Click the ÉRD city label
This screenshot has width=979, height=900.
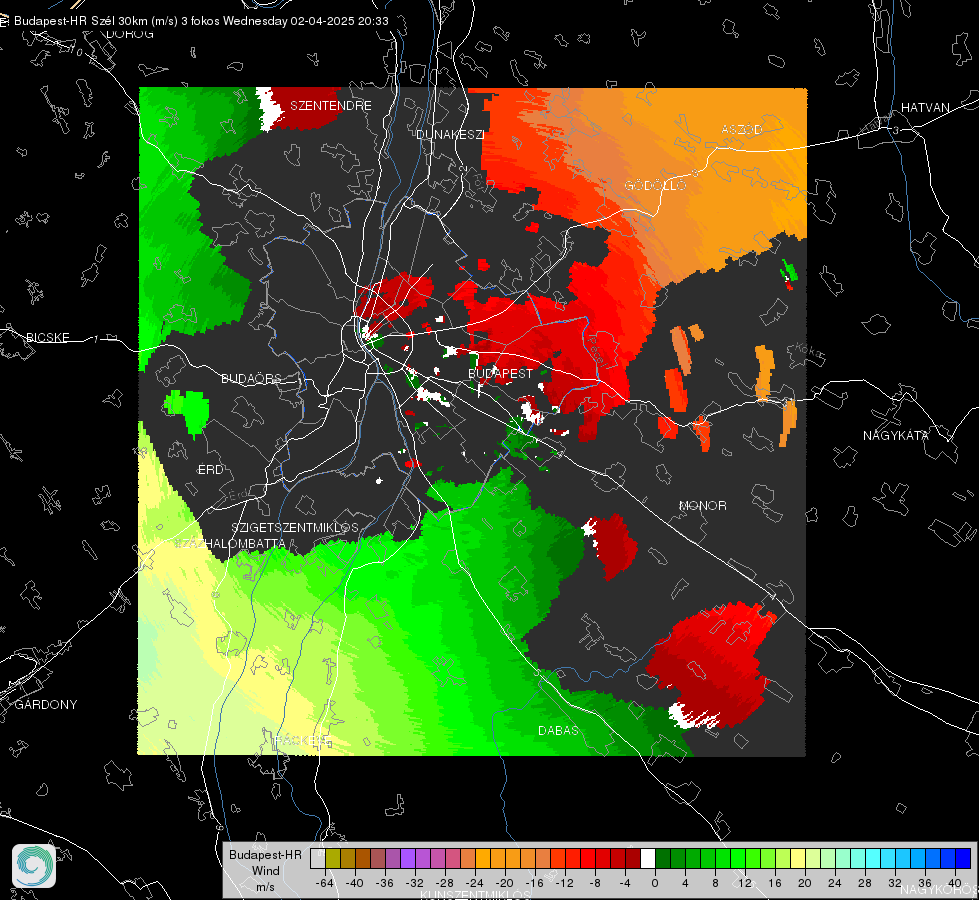(210, 470)
